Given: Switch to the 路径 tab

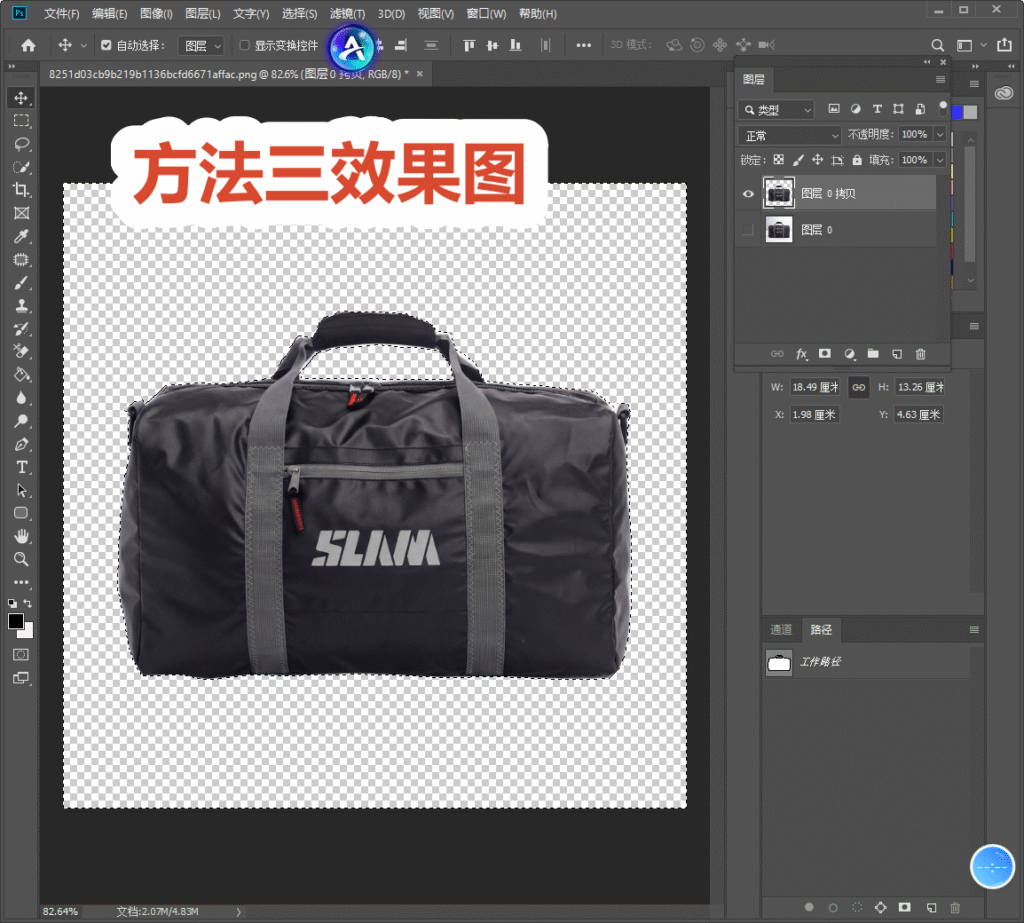Looking at the screenshot, I should tap(821, 630).
